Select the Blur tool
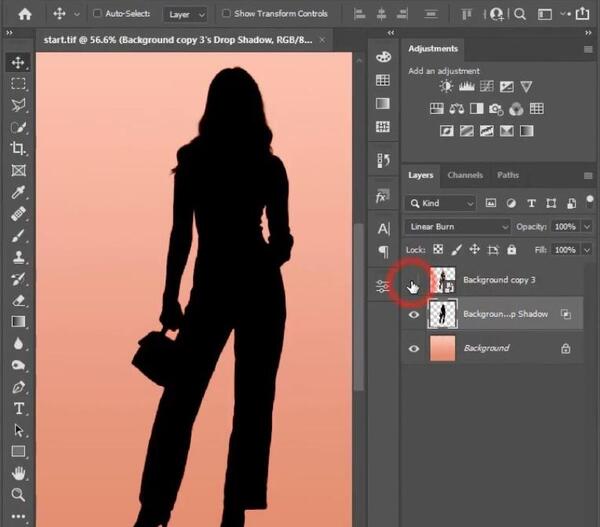This screenshot has height=527, width=600. coord(18,344)
